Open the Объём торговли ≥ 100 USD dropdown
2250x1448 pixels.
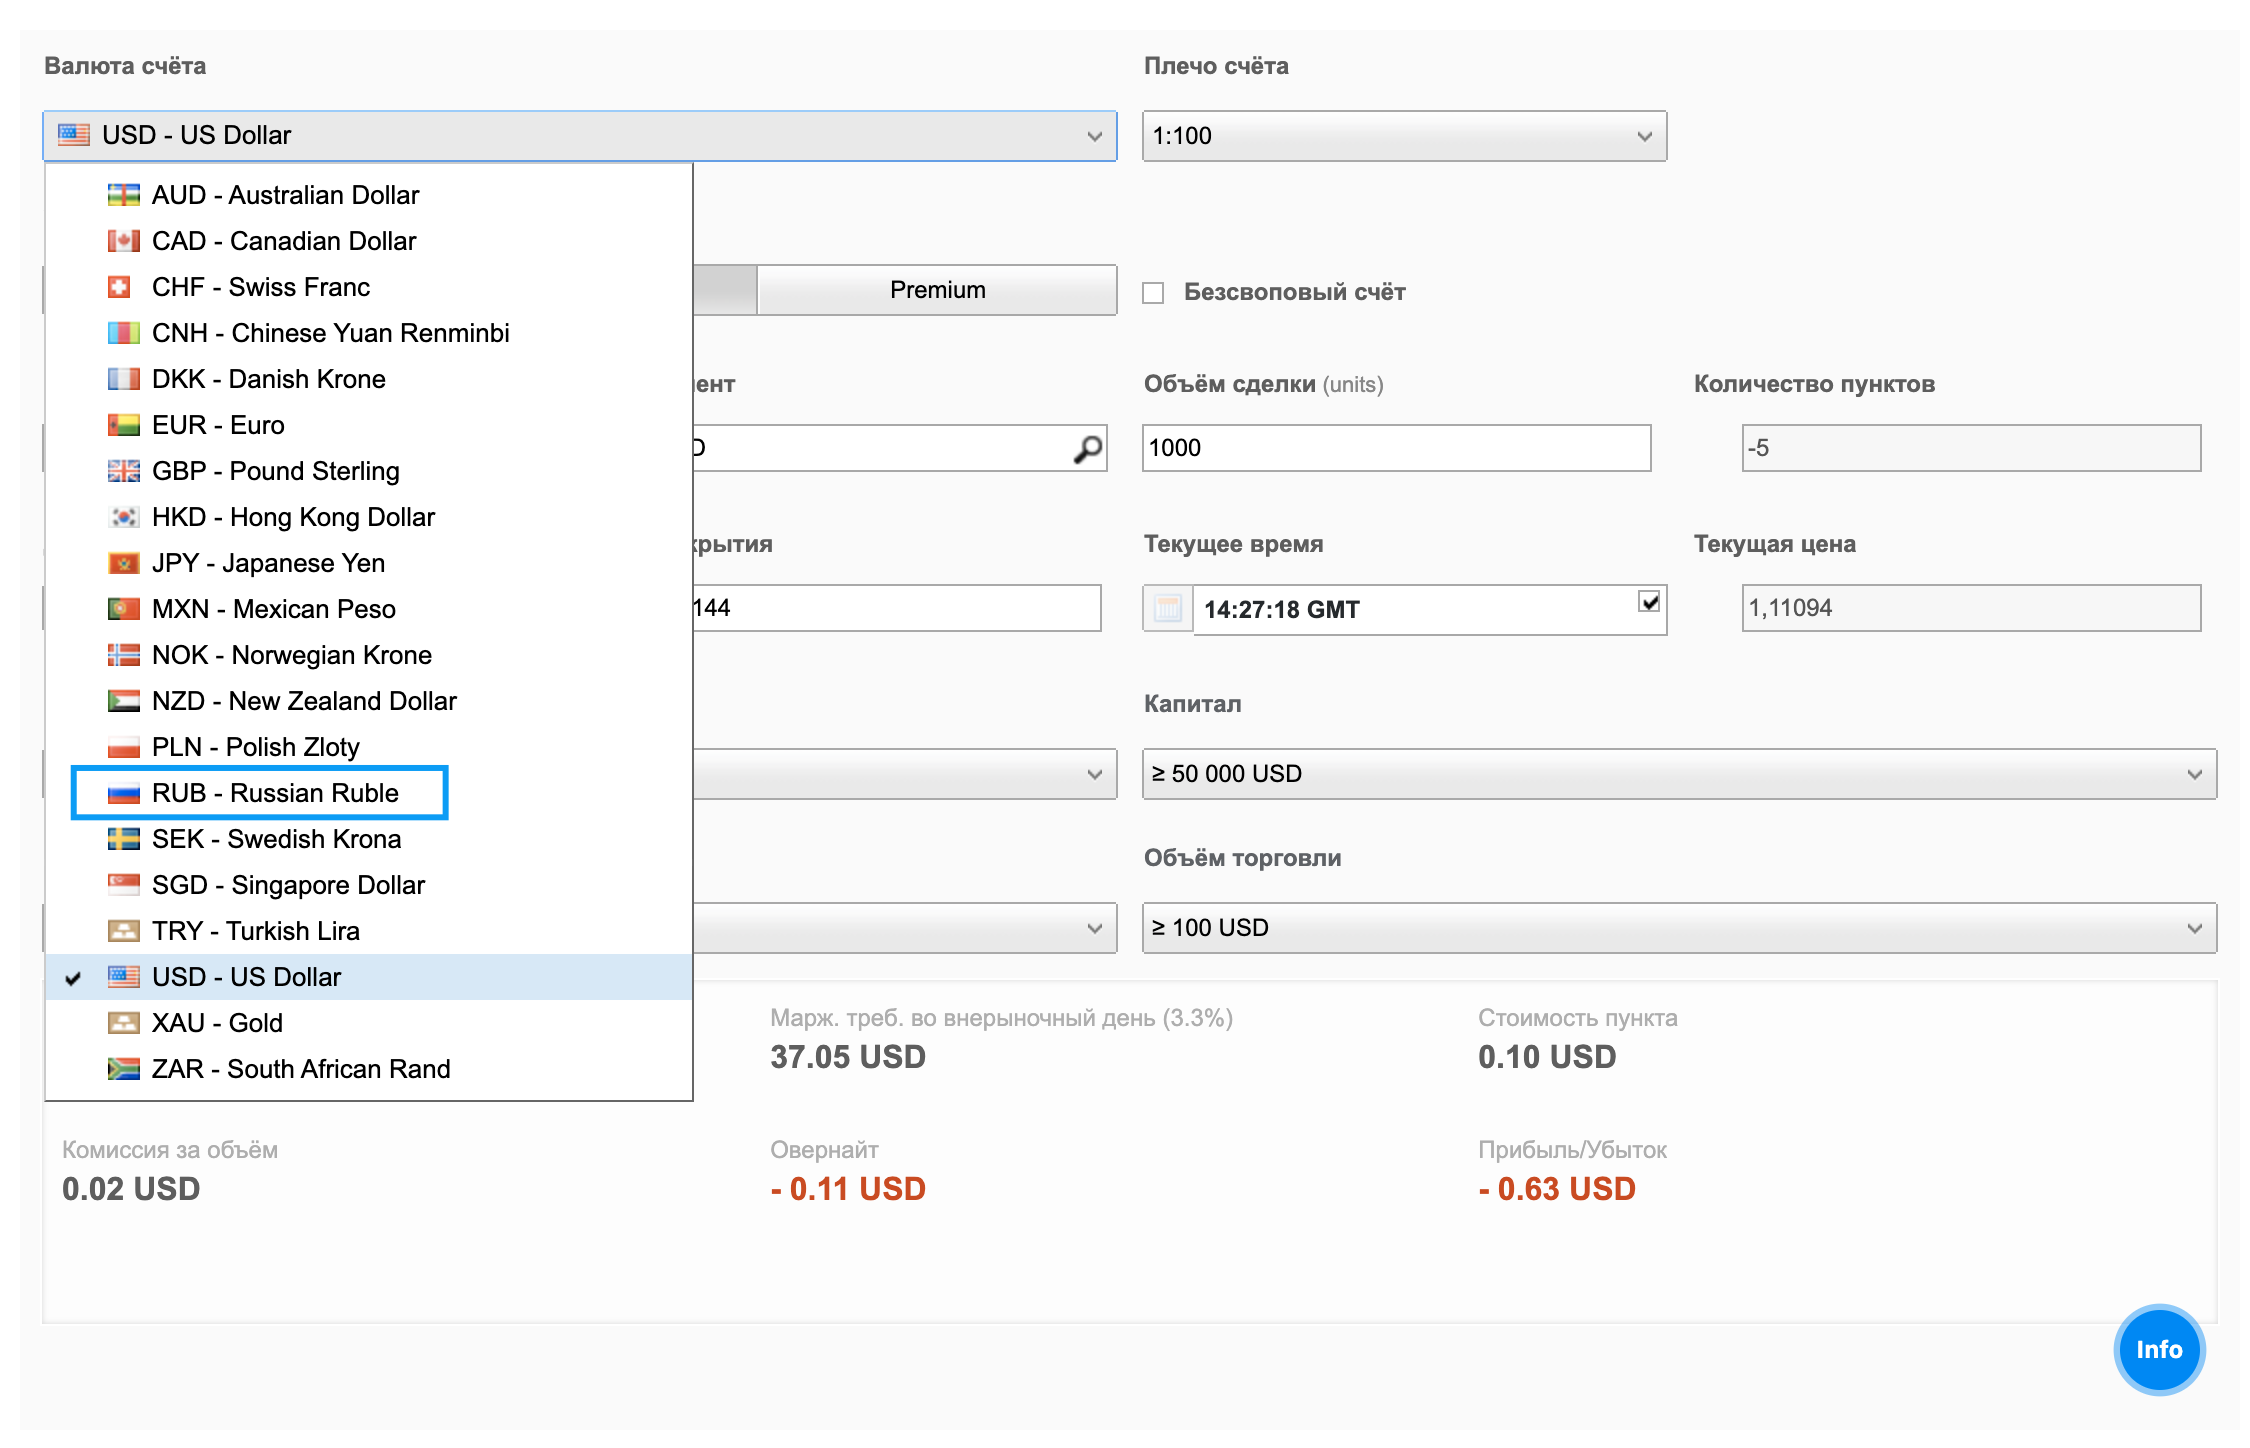click(1678, 928)
